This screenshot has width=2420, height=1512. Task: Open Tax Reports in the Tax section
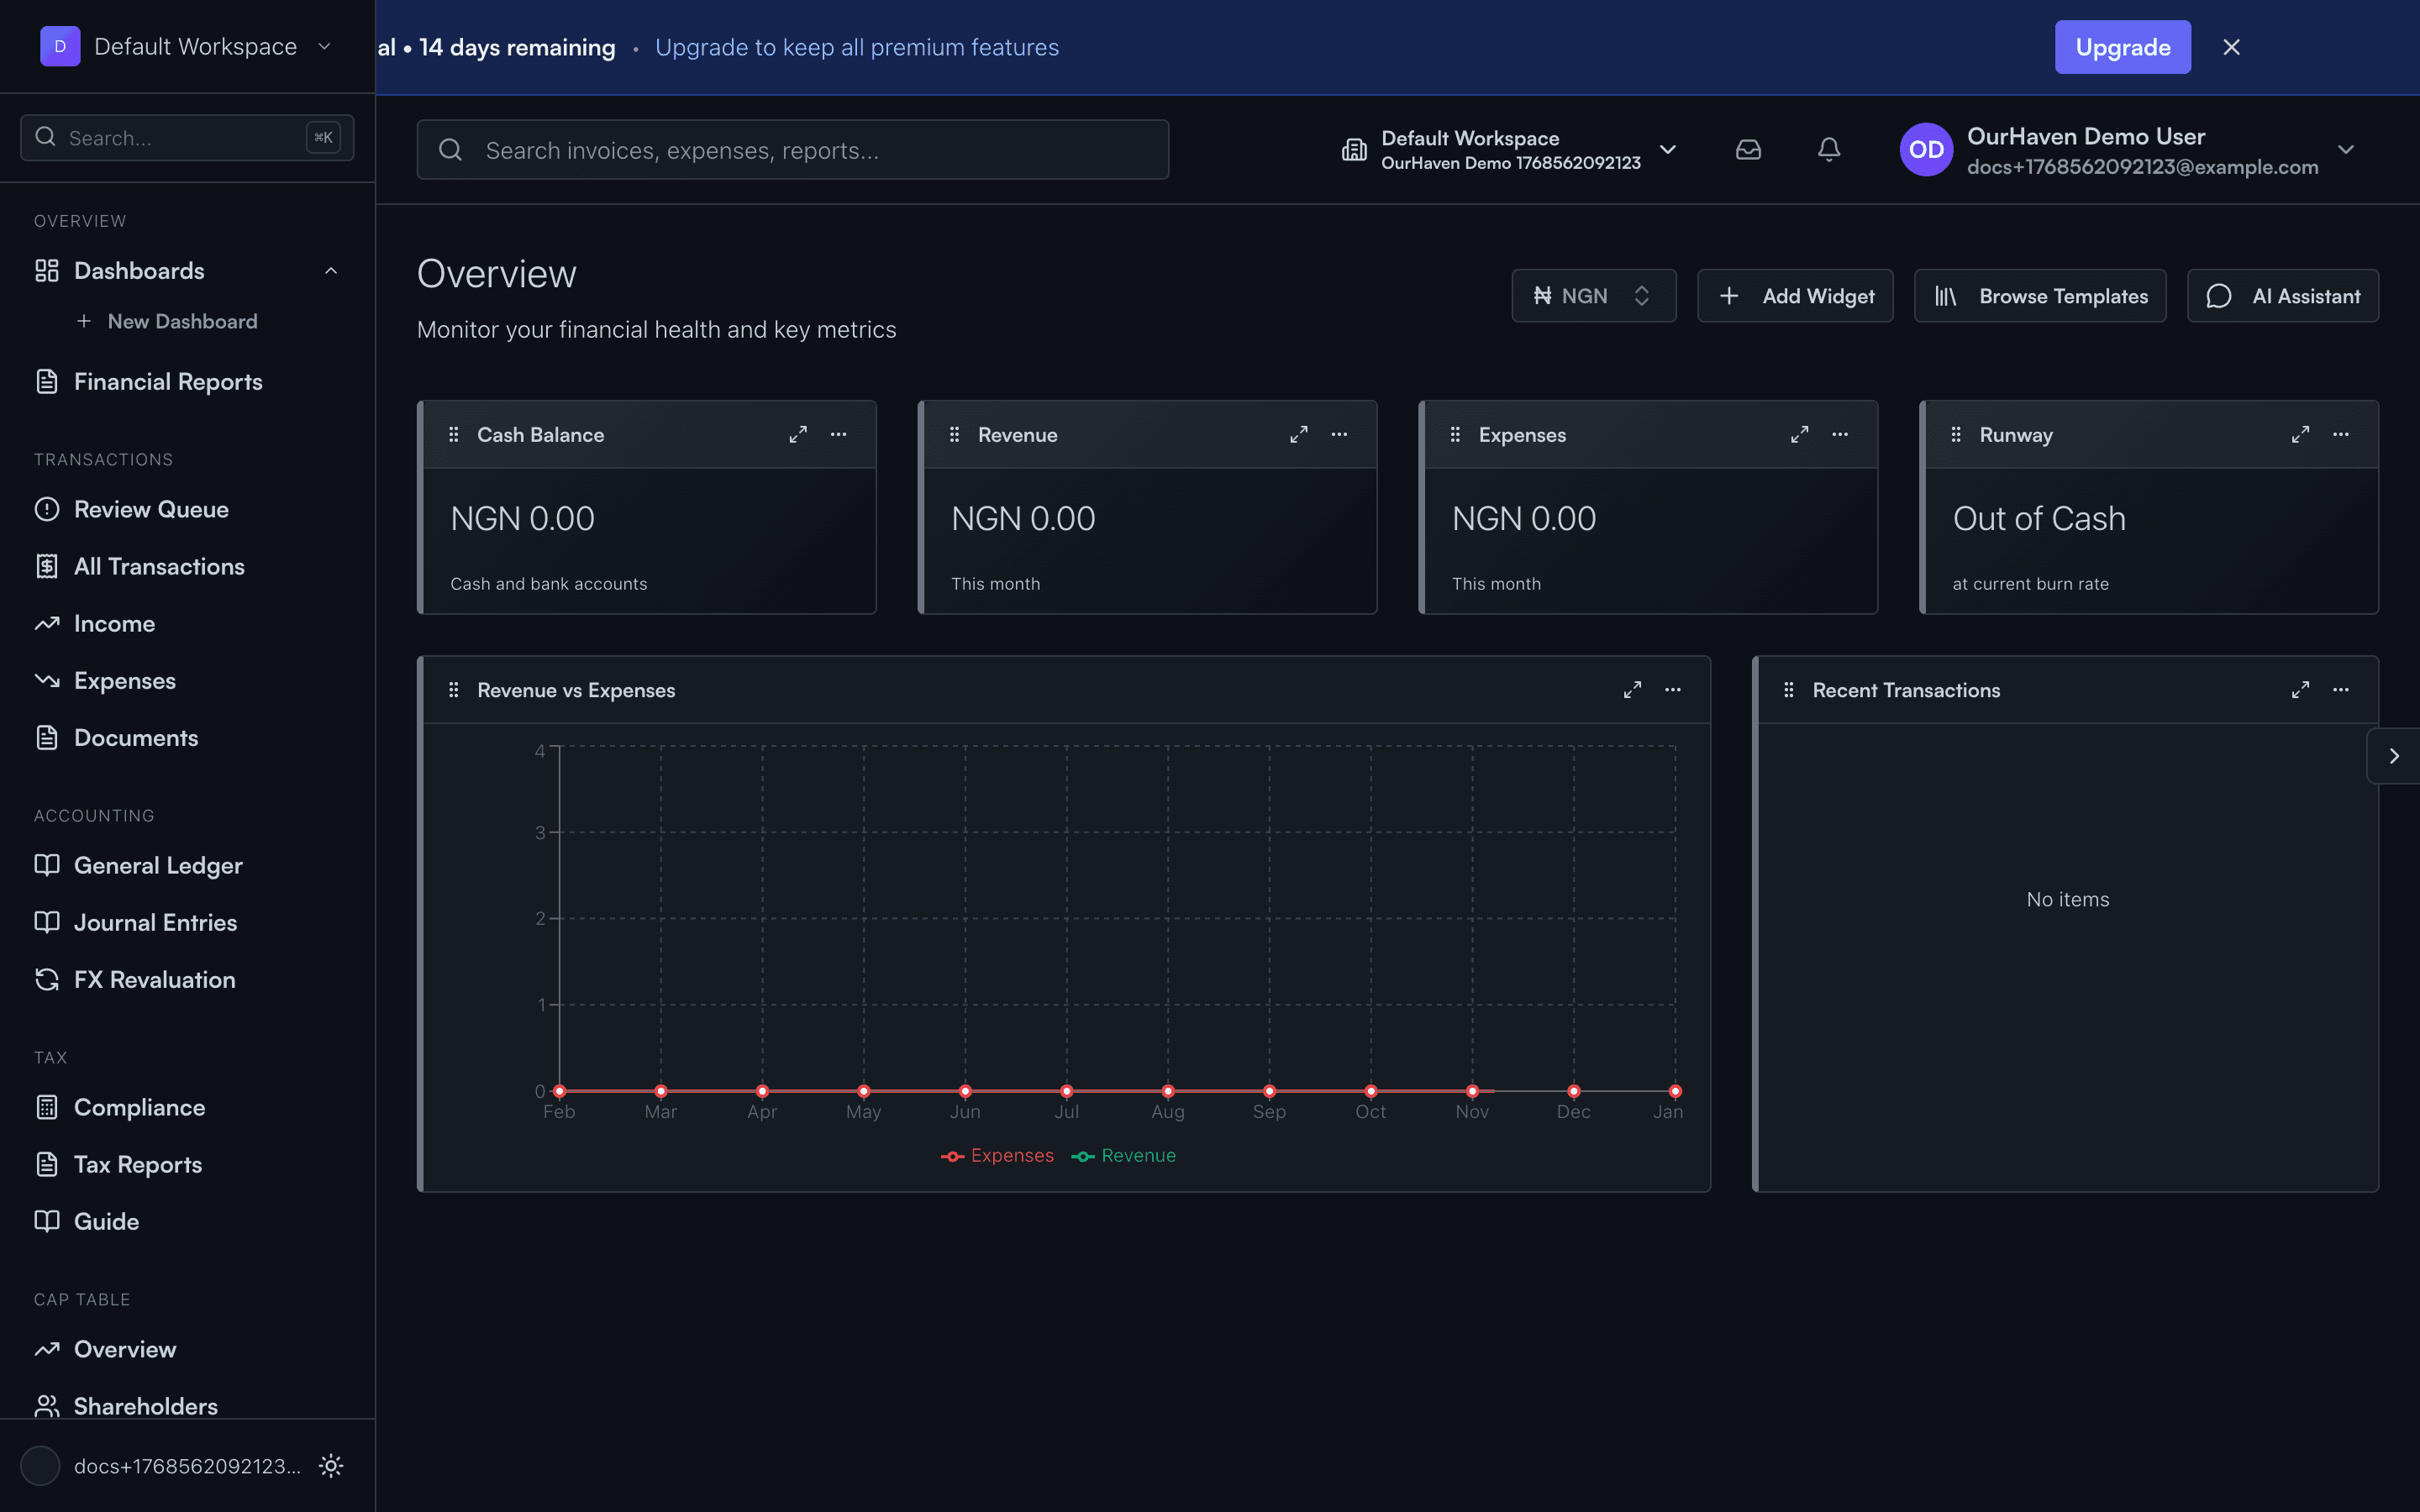[x=138, y=1164]
